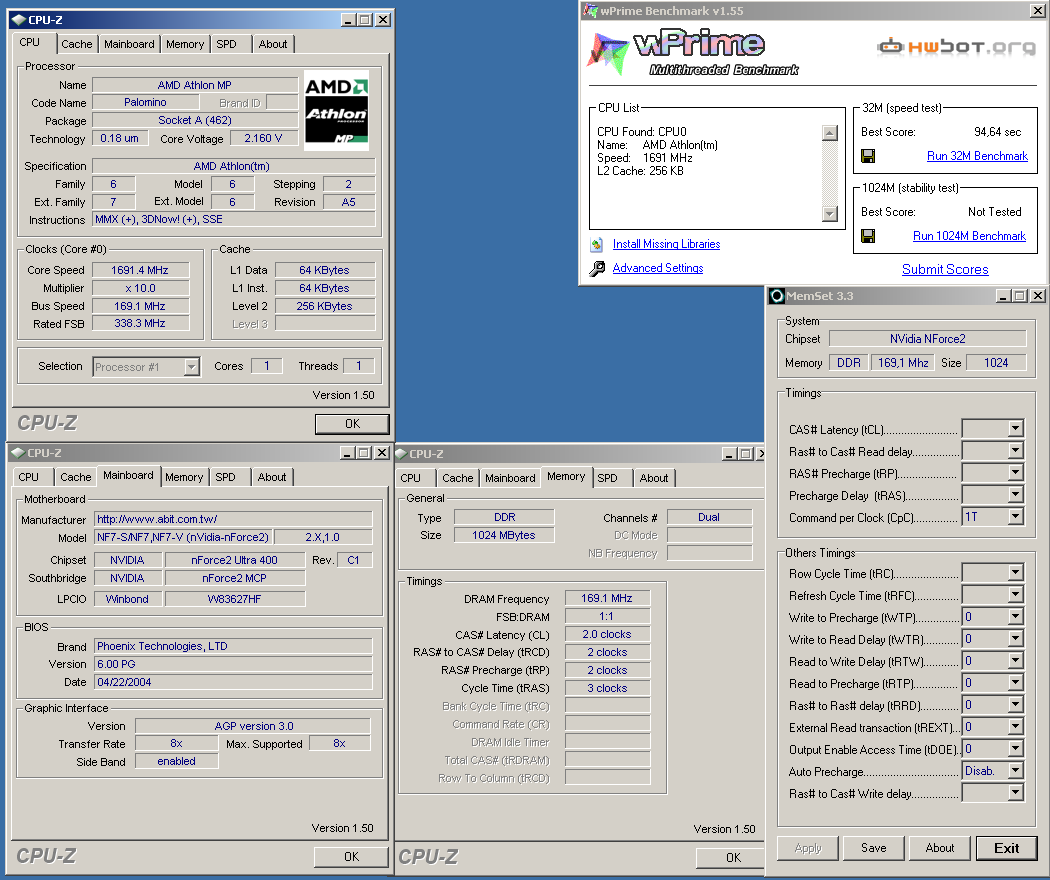Click the save icon under 1024M stability test

pos(868,236)
